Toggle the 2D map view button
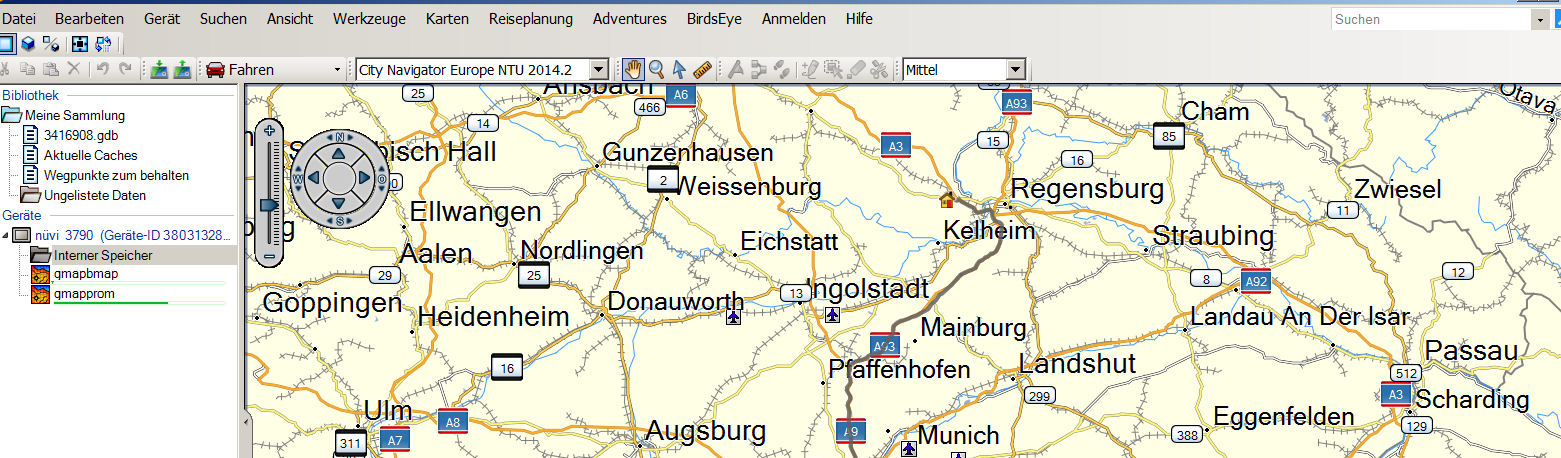Screen dimensions: 1561x458 tap(7, 44)
